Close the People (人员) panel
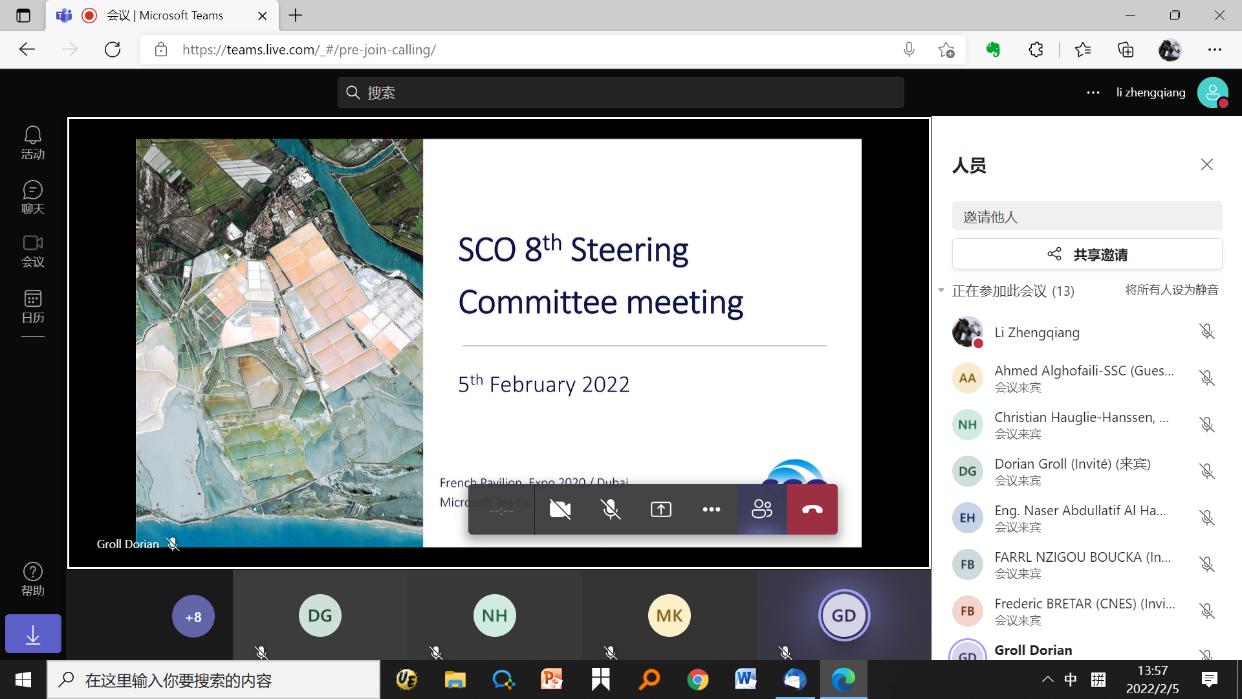Screen dimensions: 1242x699 coord(1207,165)
